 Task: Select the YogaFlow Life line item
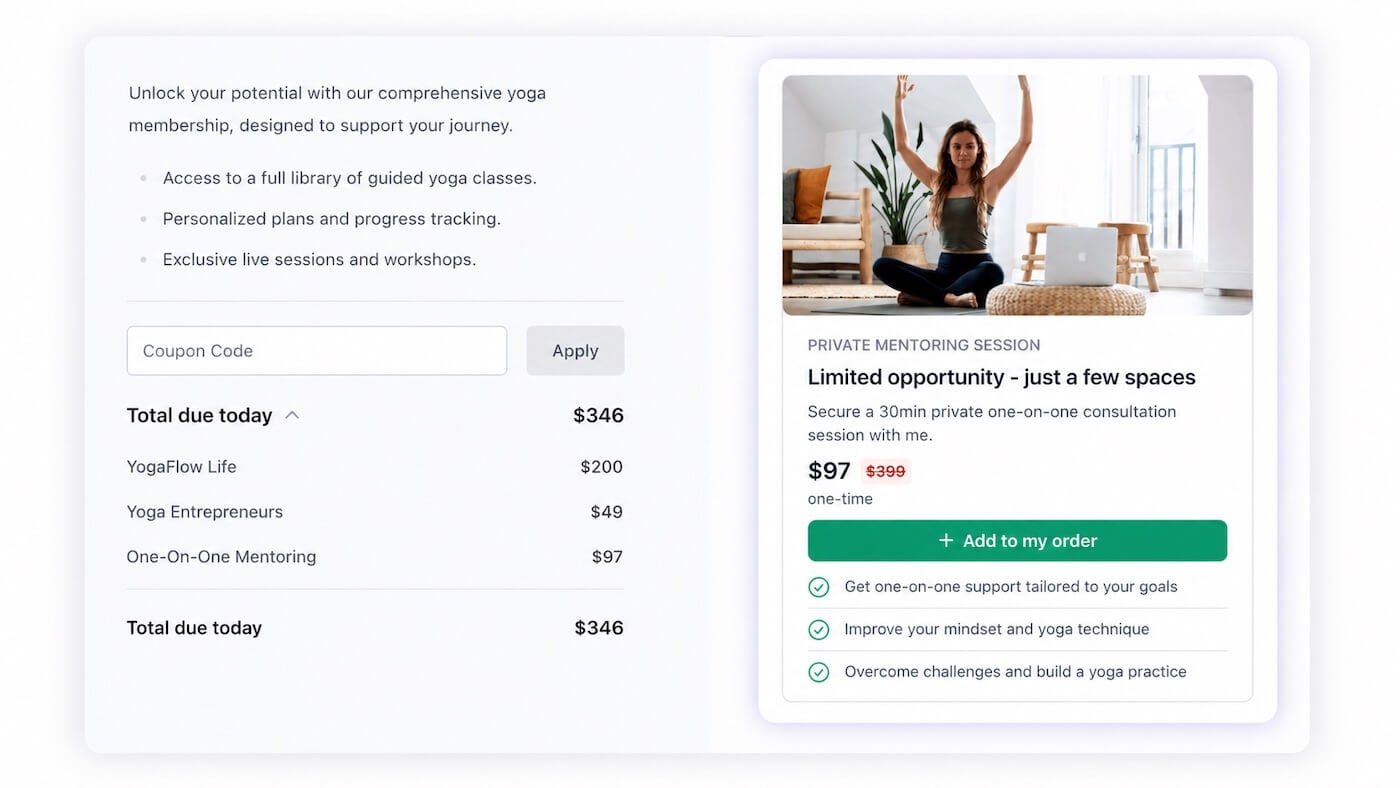click(x=182, y=467)
